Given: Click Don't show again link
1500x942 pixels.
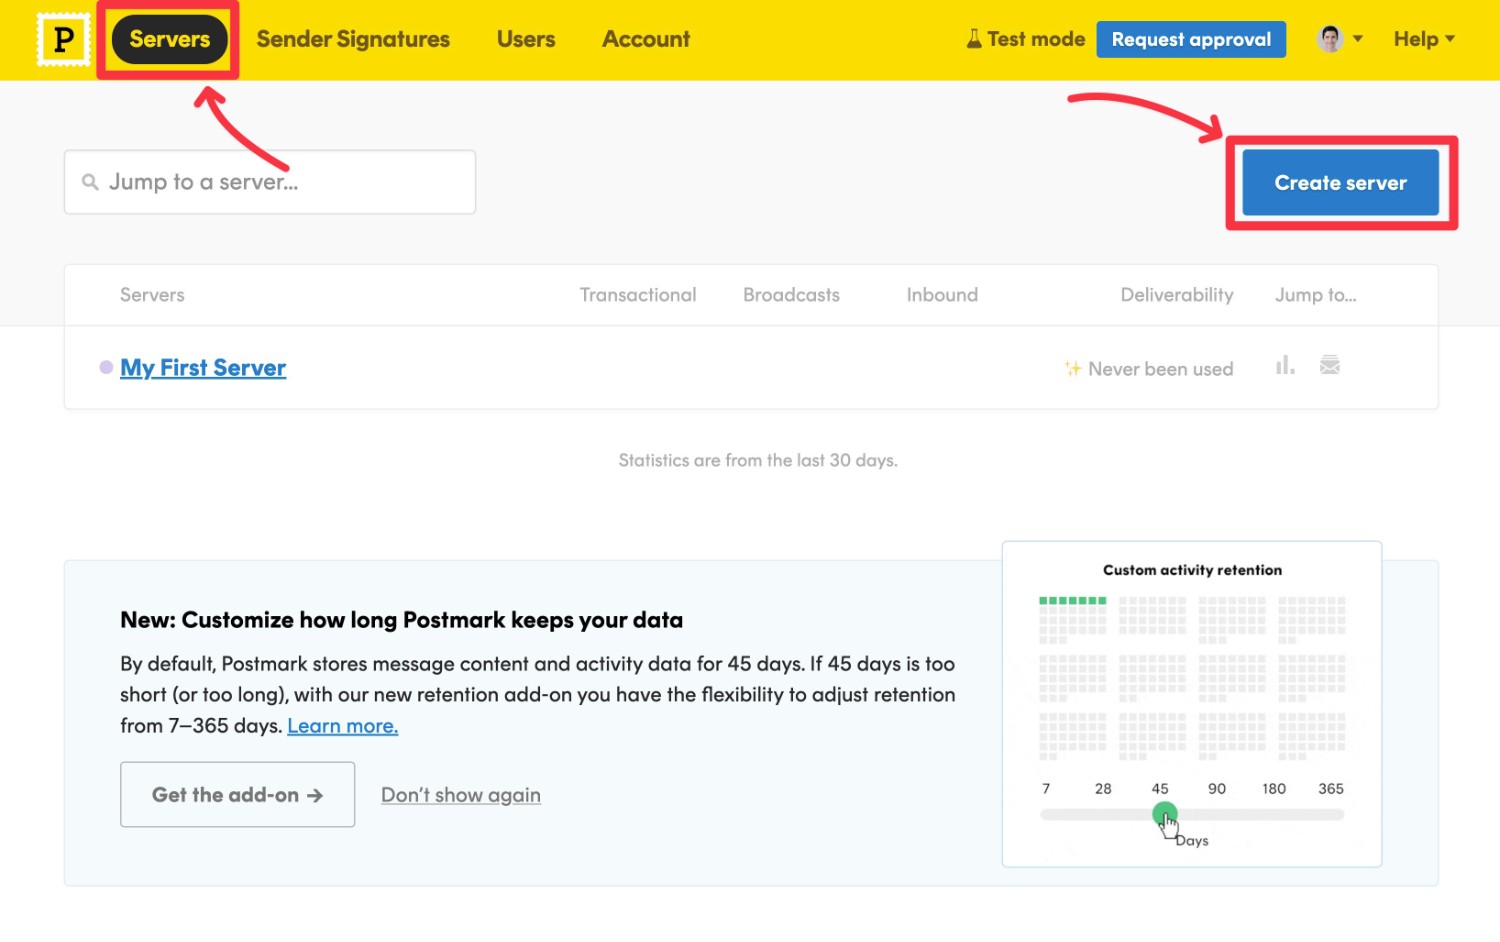Looking at the screenshot, I should 461,795.
